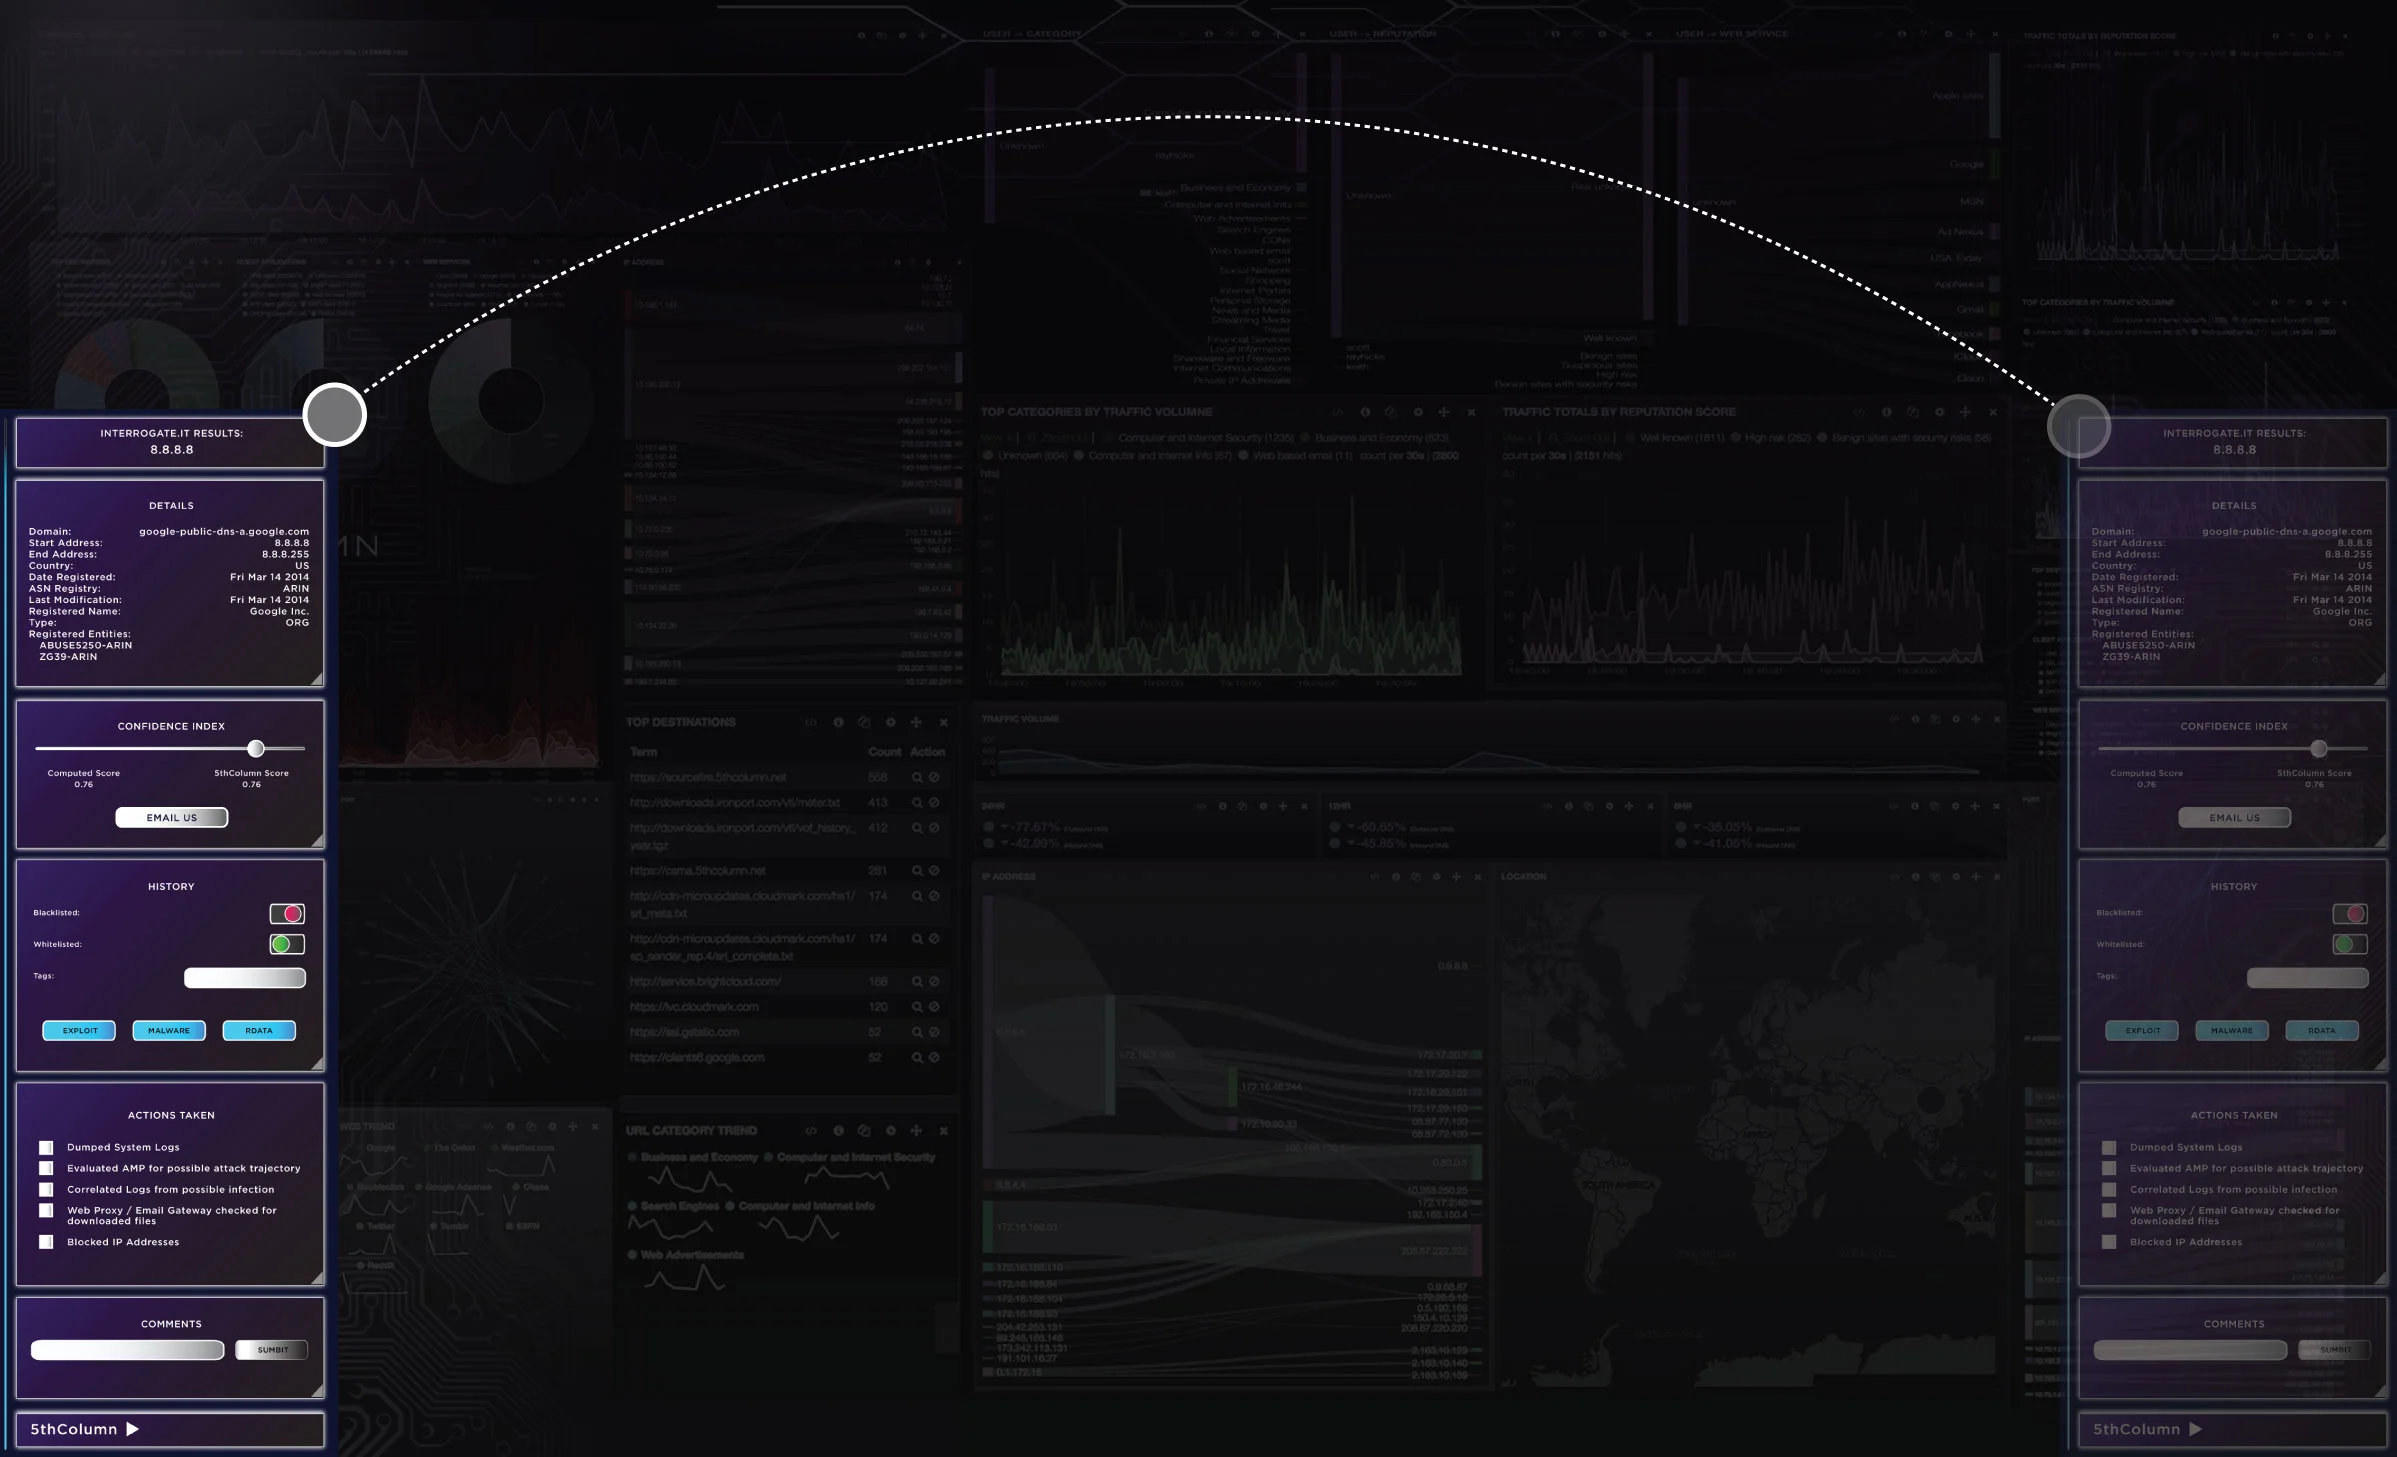Click the move icon on Top Destinations panel
2397x1457 pixels.
916,722
